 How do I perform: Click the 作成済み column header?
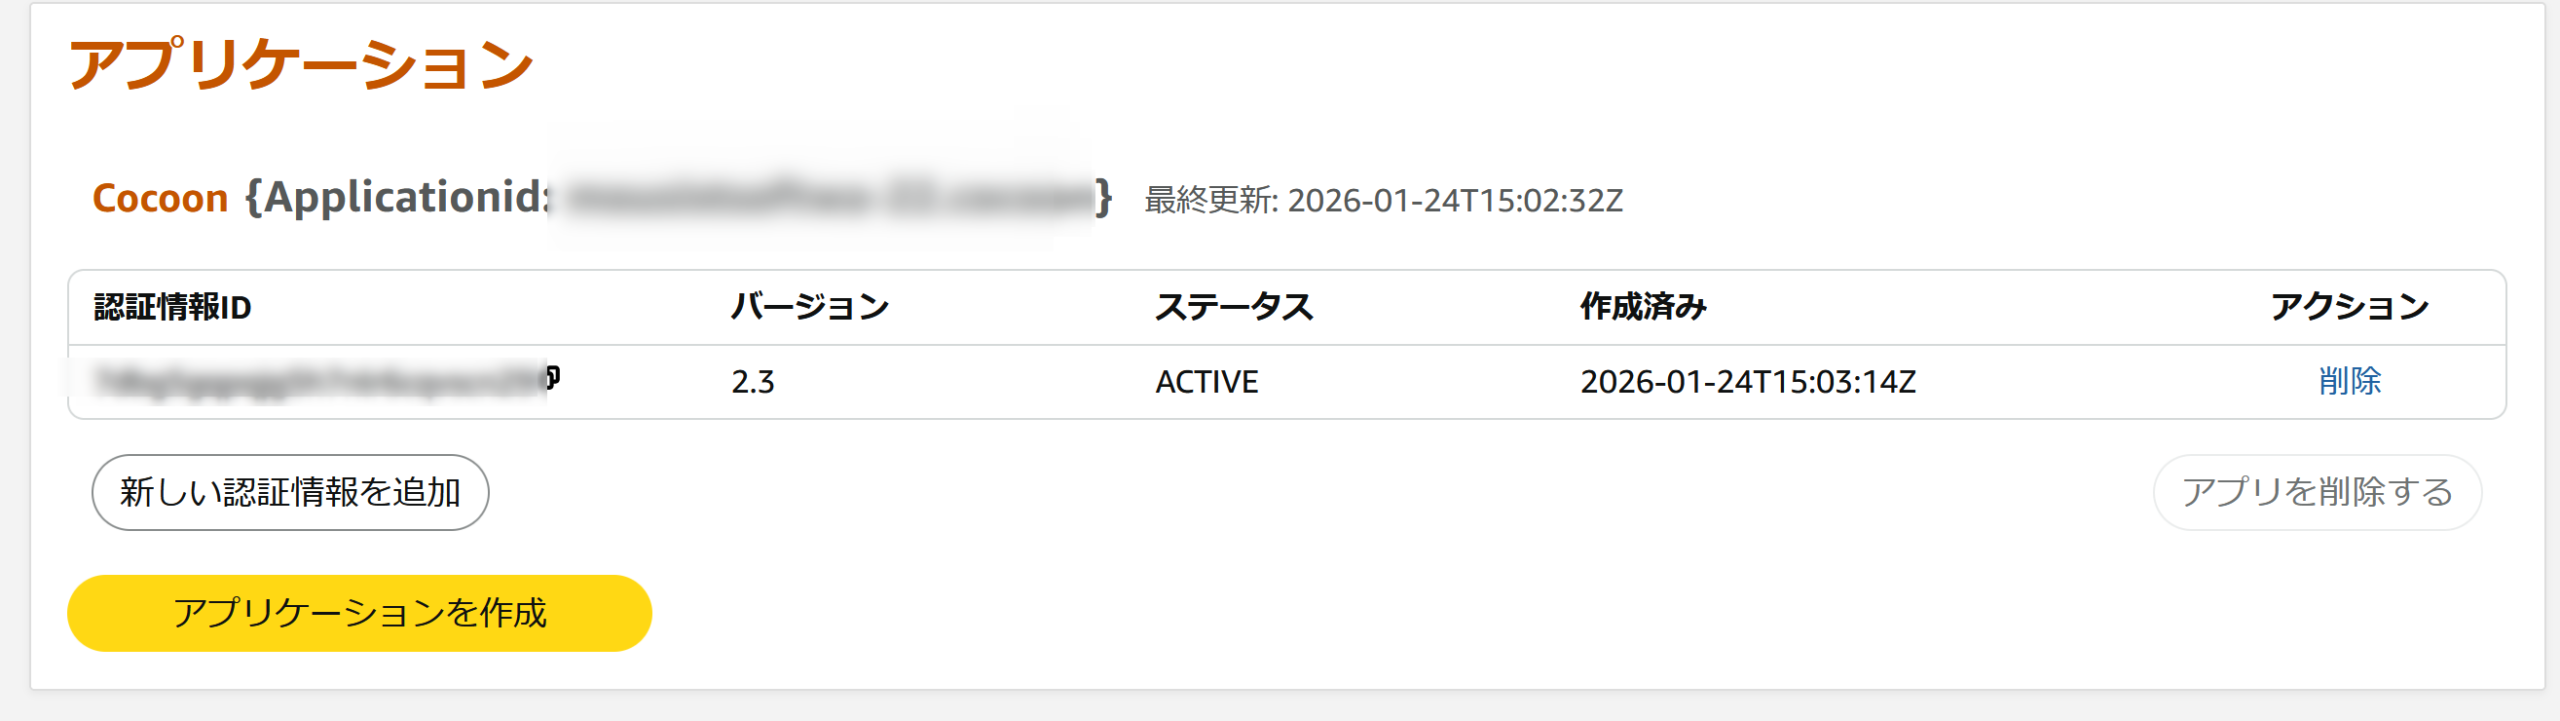click(1643, 307)
